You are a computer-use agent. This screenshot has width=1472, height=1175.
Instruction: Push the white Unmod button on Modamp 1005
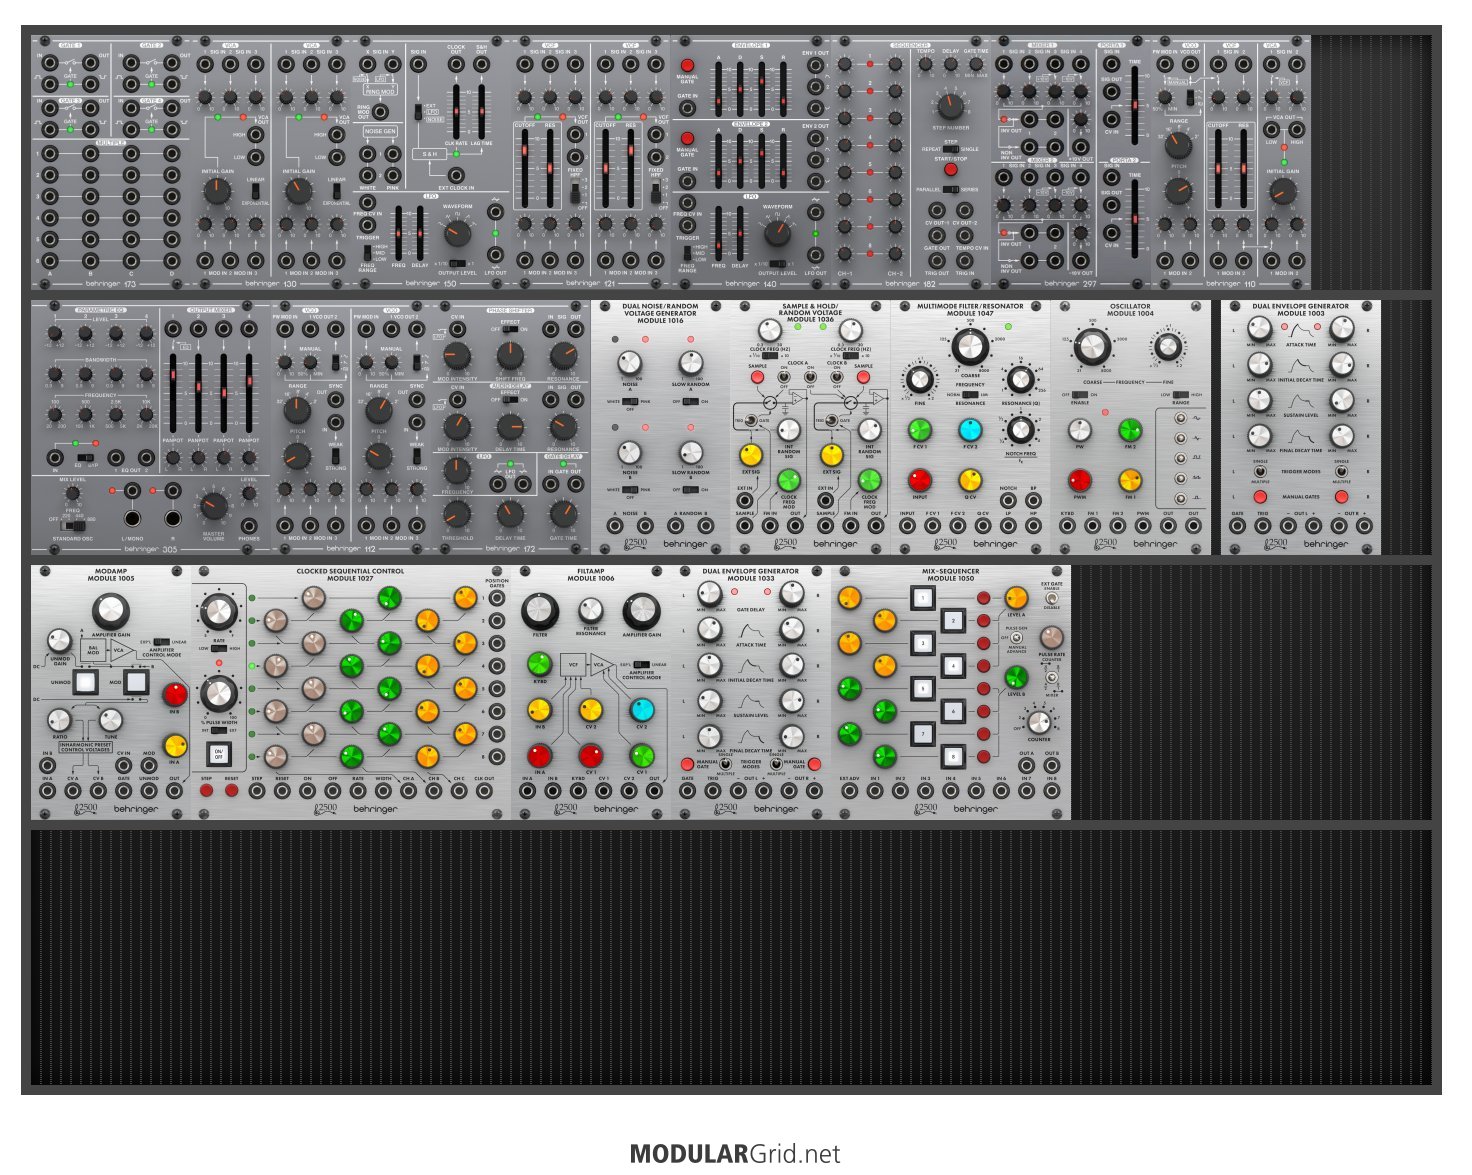click(85, 683)
